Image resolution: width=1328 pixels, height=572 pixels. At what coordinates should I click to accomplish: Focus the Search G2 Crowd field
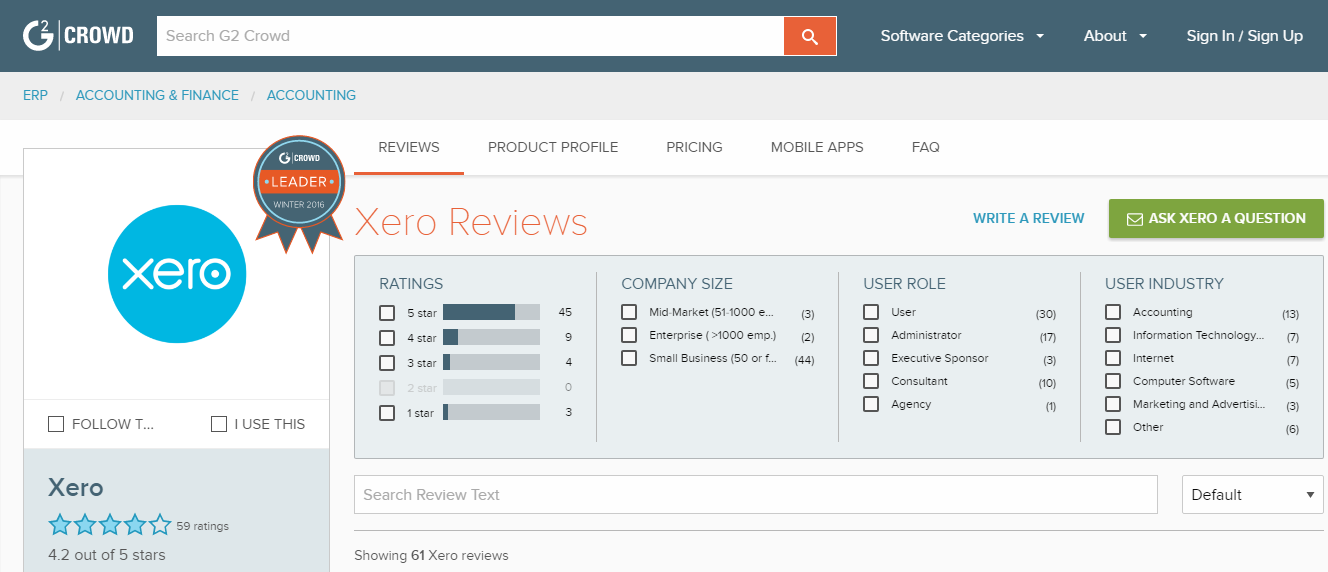tap(470, 36)
